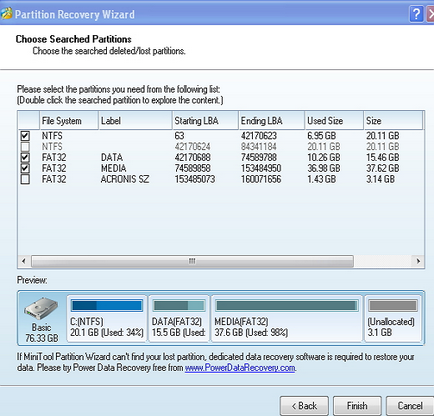
Task: Click the Cancel button
Action: click(410, 406)
